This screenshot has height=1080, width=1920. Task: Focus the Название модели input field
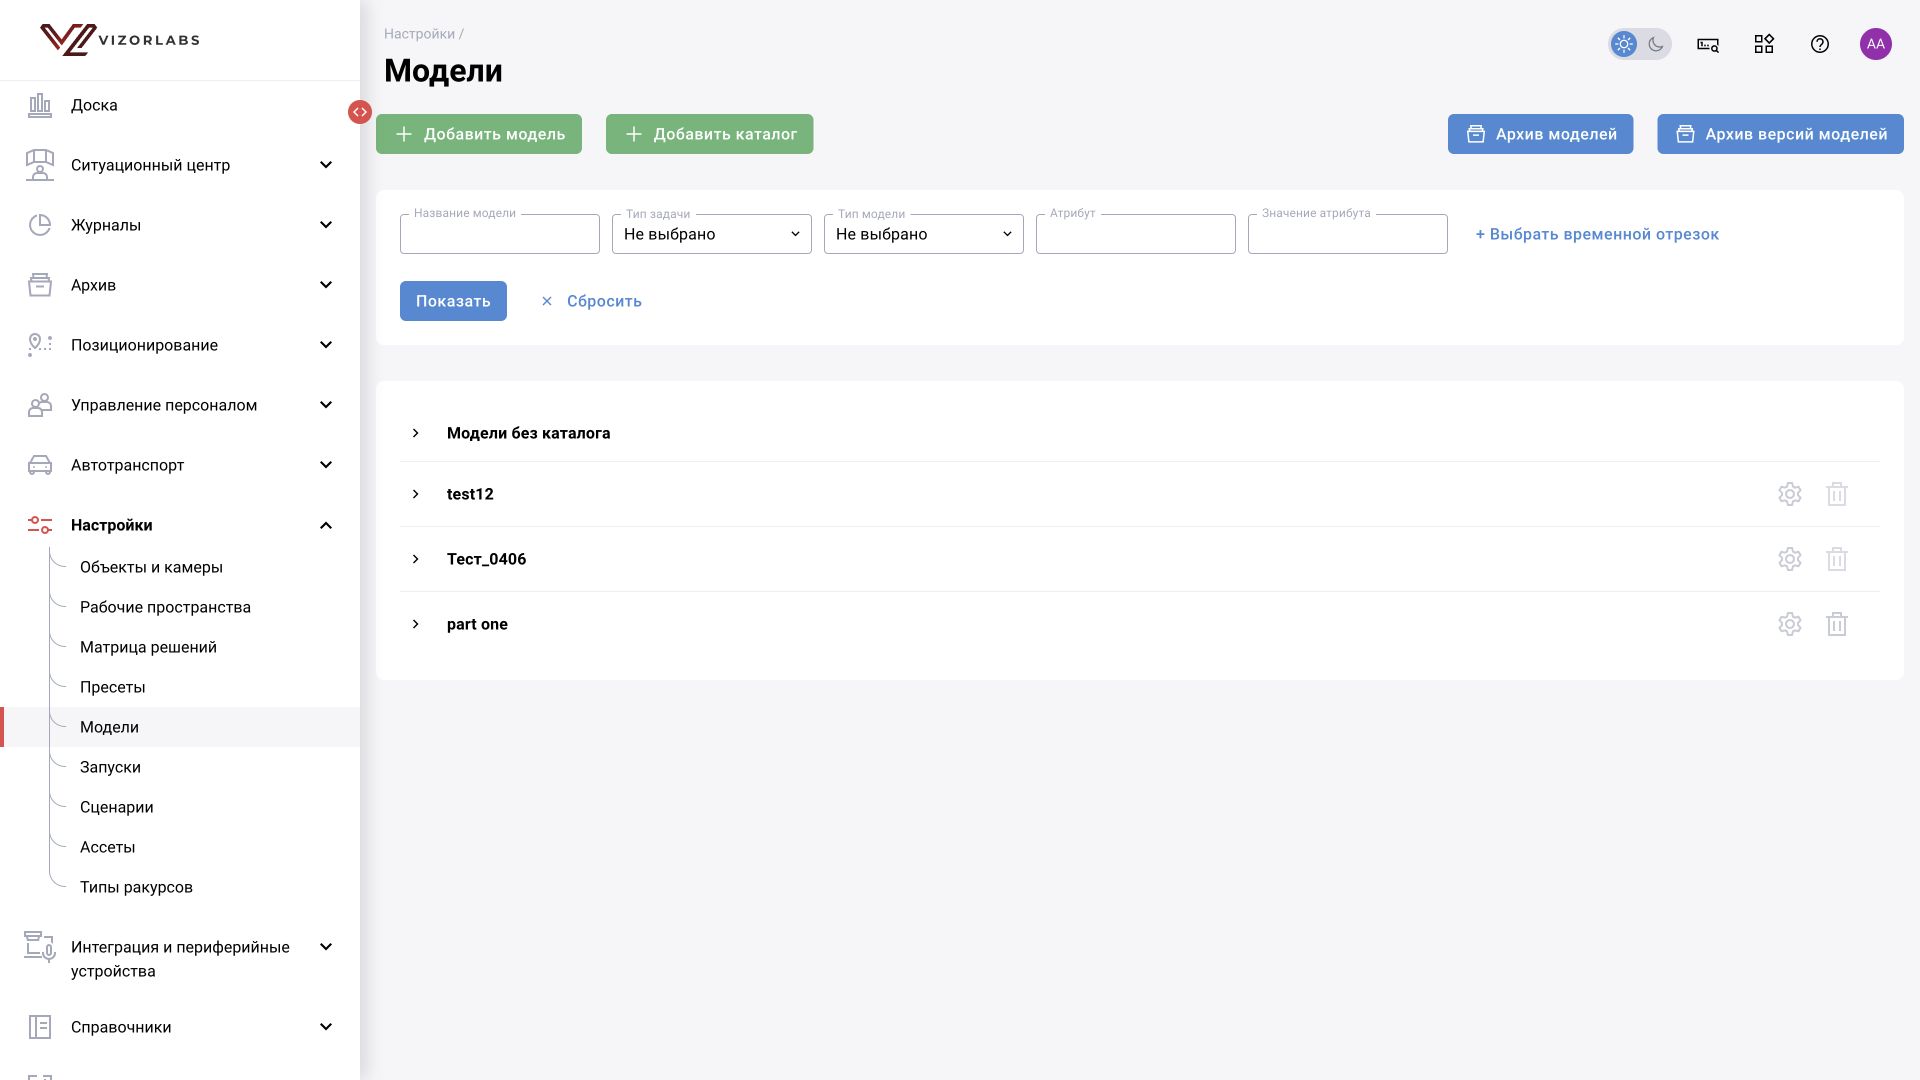[500, 234]
